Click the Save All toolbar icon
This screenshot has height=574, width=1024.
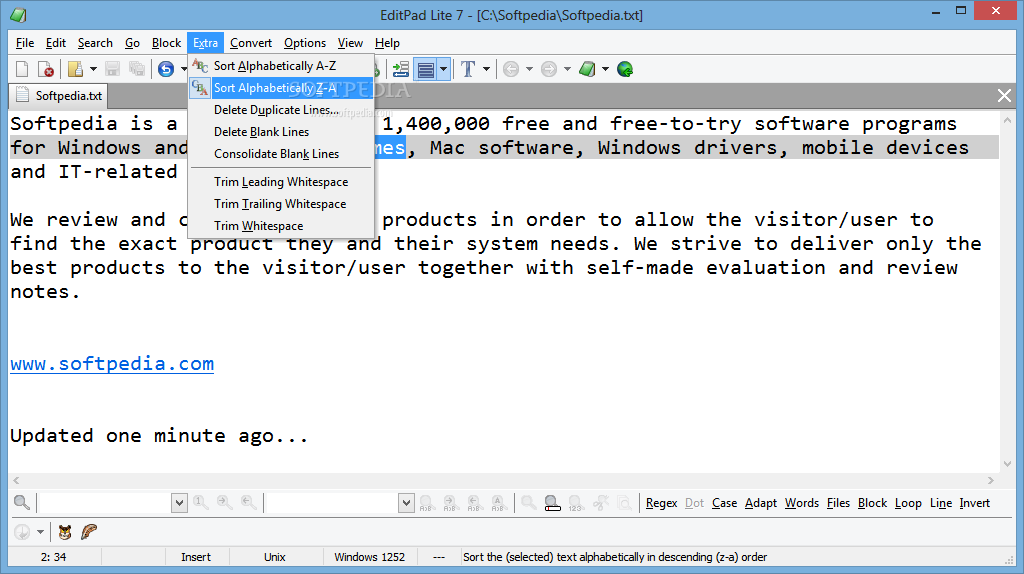coord(136,69)
